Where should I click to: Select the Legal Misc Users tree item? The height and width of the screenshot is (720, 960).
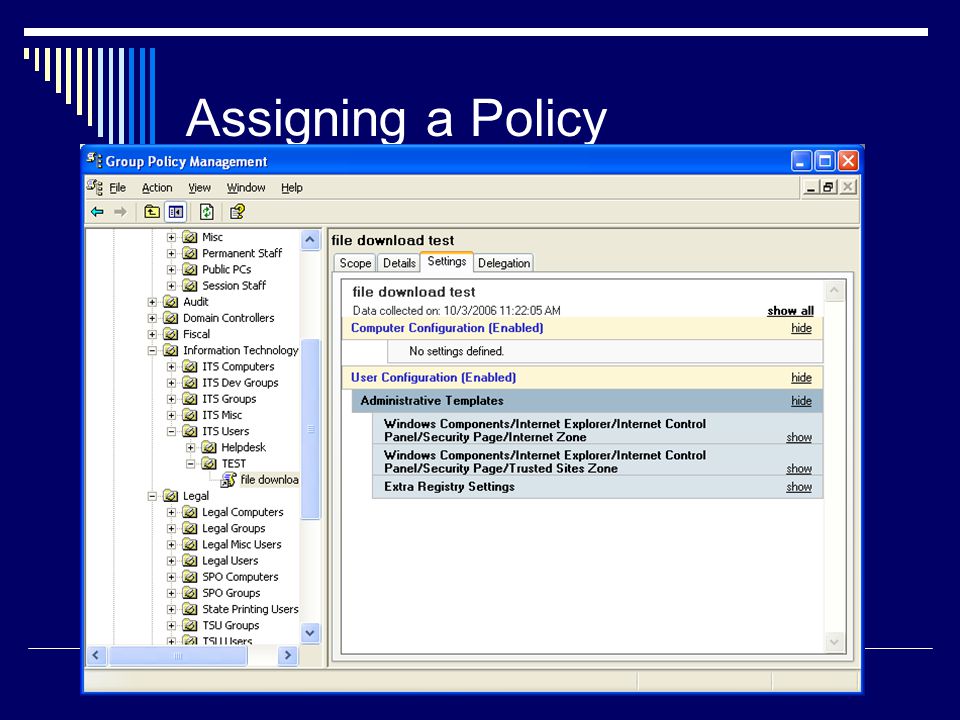coord(242,544)
